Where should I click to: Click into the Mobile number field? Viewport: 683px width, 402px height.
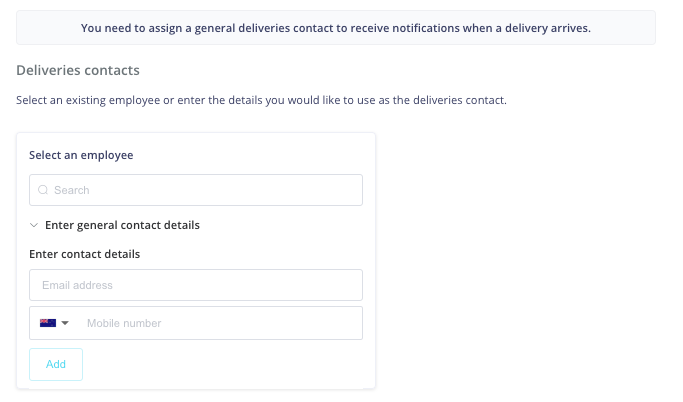220,323
